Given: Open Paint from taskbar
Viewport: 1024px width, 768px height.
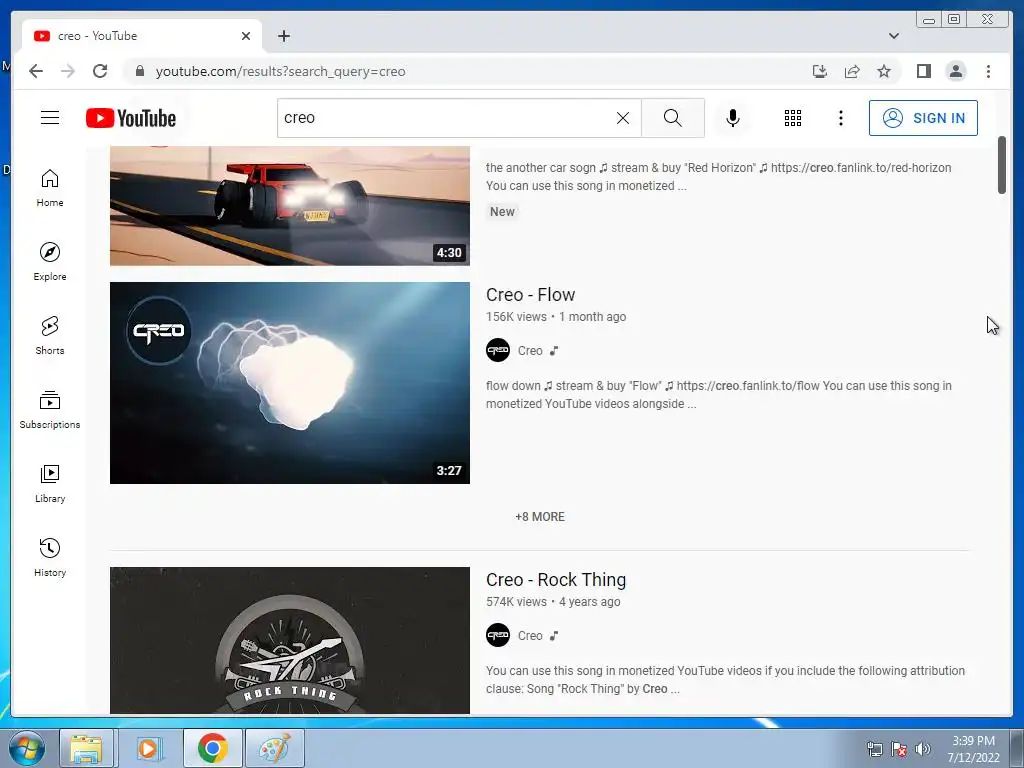Looking at the screenshot, I should pyautogui.click(x=274, y=748).
